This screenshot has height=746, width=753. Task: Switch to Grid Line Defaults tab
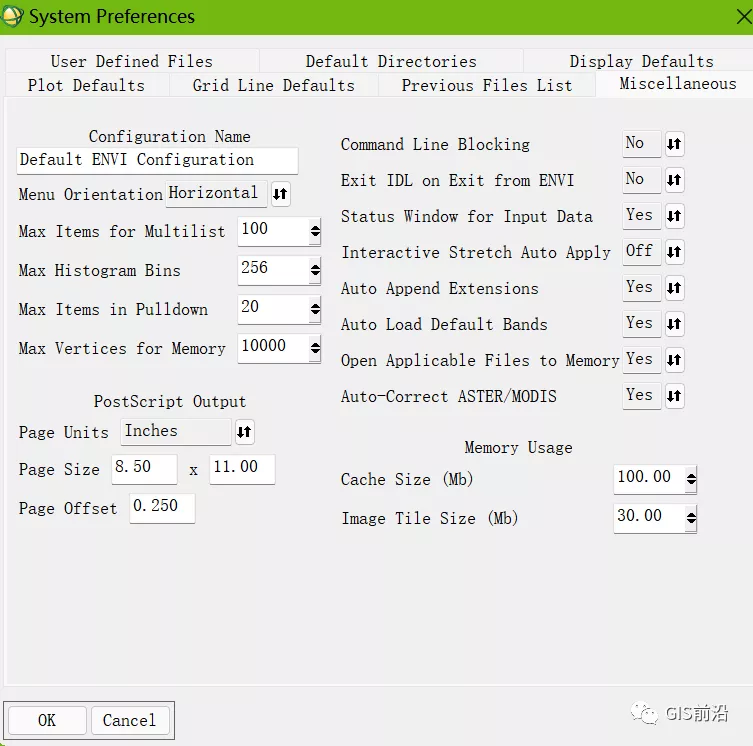point(274,86)
